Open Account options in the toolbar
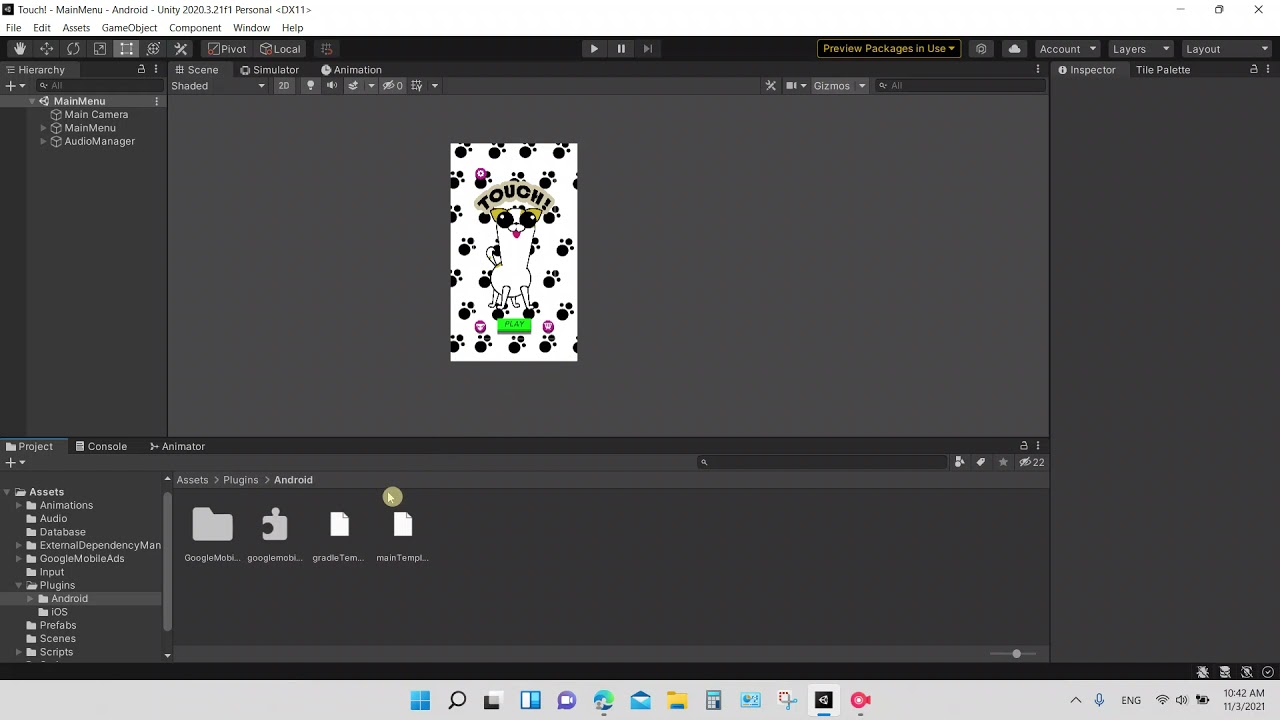This screenshot has width=1280, height=720. [1066, 48]
